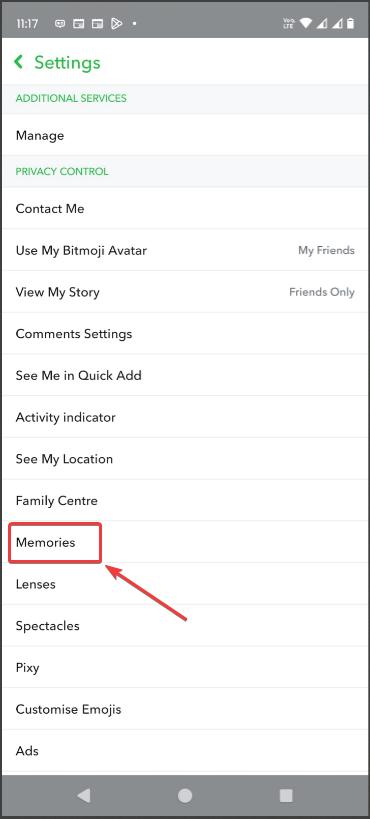This screenshot has height=819, width=370.
Task: Open Family Centre
Action: click(185, 500)
